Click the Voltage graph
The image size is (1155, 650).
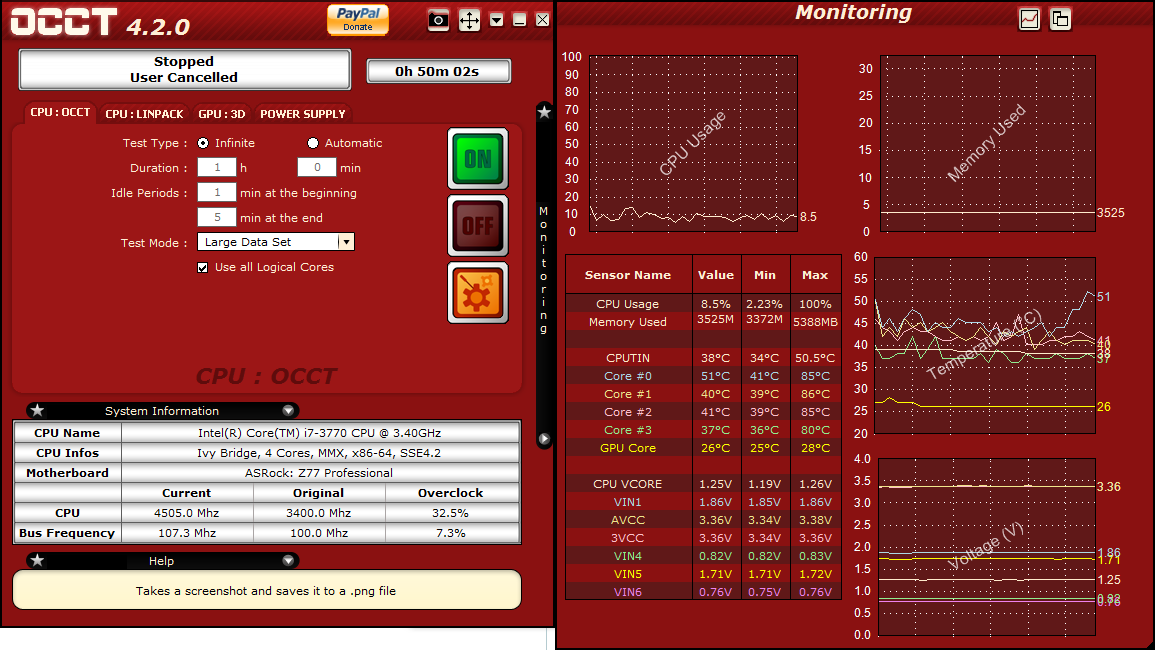[x=987, y=547]
